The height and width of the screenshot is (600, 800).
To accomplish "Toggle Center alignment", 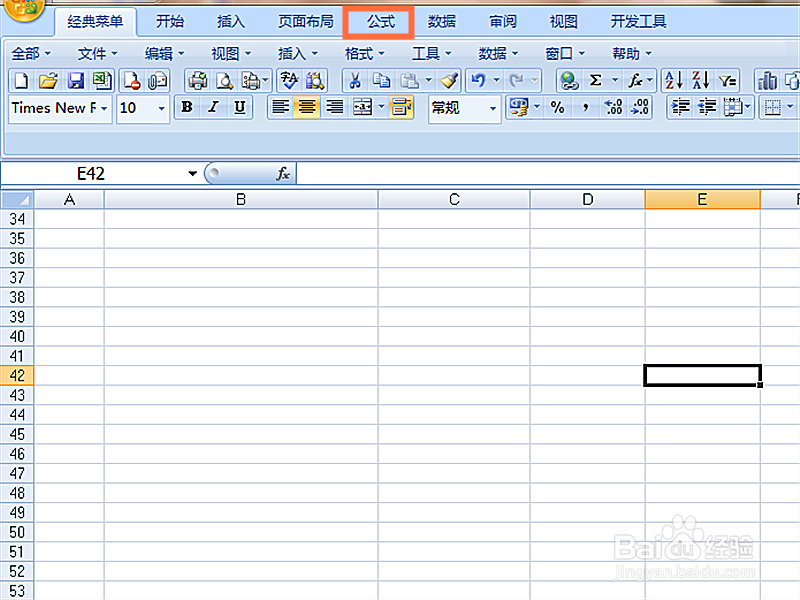I will 307,108.
